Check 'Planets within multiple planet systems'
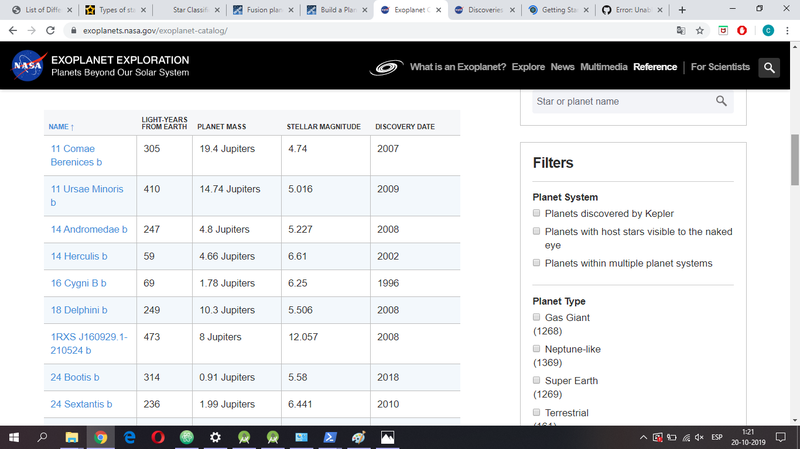This screenshot has width=800, height=449. [537, 263]
